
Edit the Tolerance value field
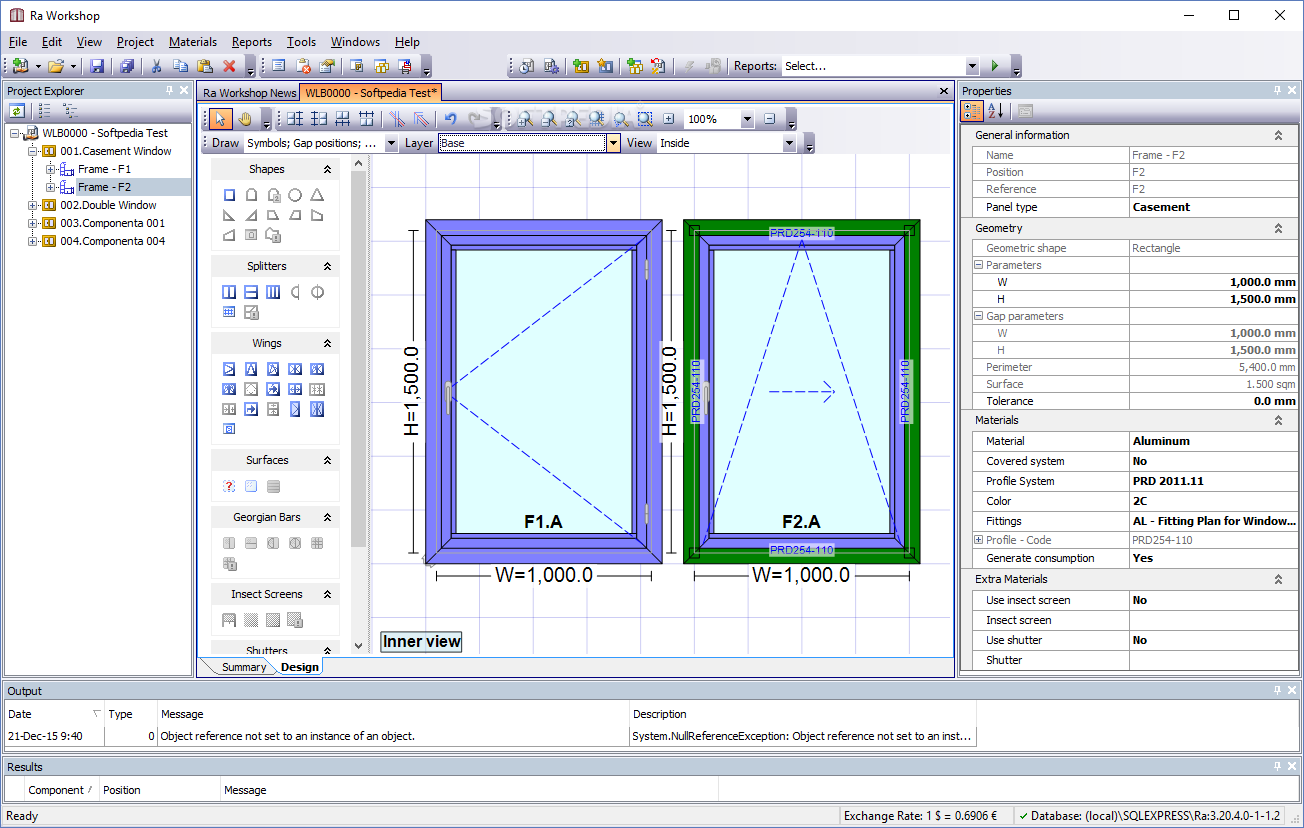[1214, 401]
